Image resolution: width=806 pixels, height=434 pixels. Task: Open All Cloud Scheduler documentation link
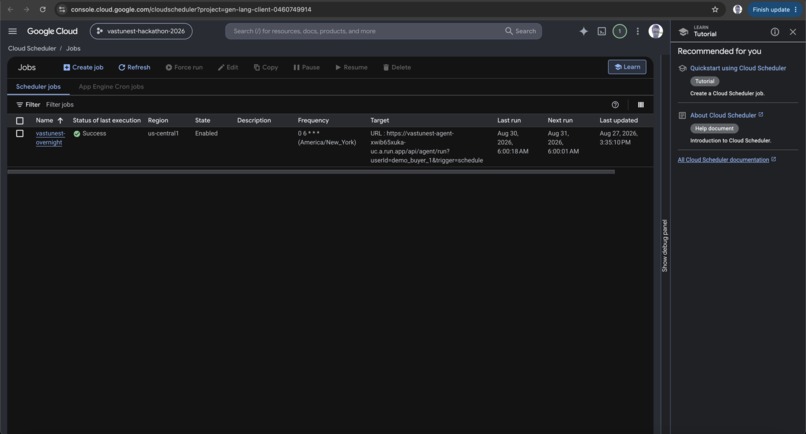tap(723, 160)
